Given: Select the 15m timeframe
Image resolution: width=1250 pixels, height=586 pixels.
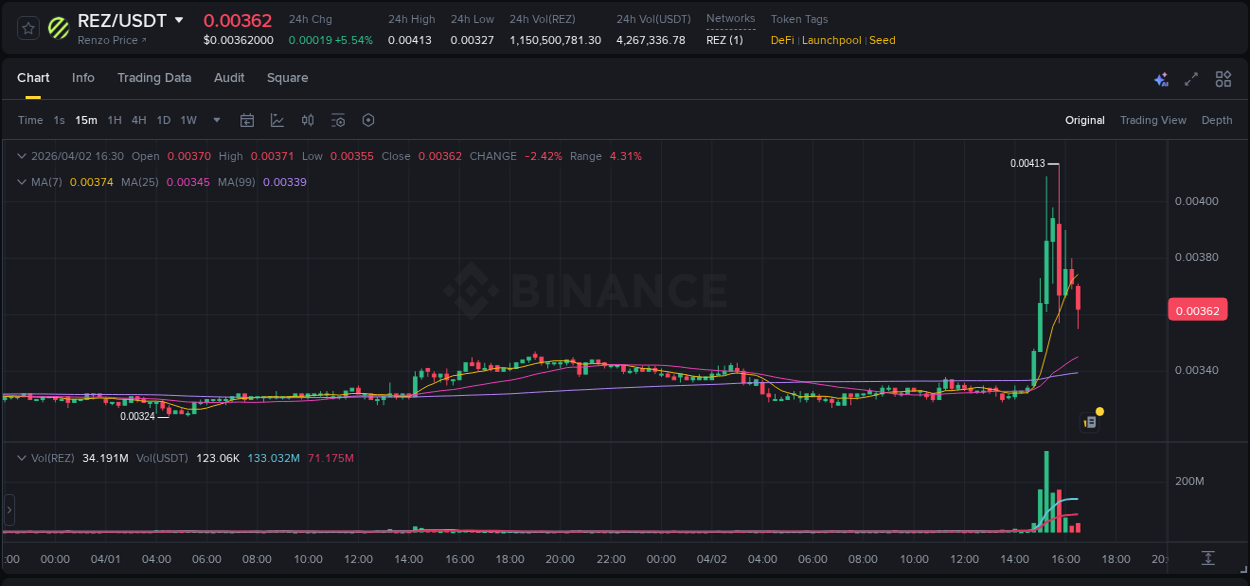Looking at the screenshot, I should (x=85, y=120).
